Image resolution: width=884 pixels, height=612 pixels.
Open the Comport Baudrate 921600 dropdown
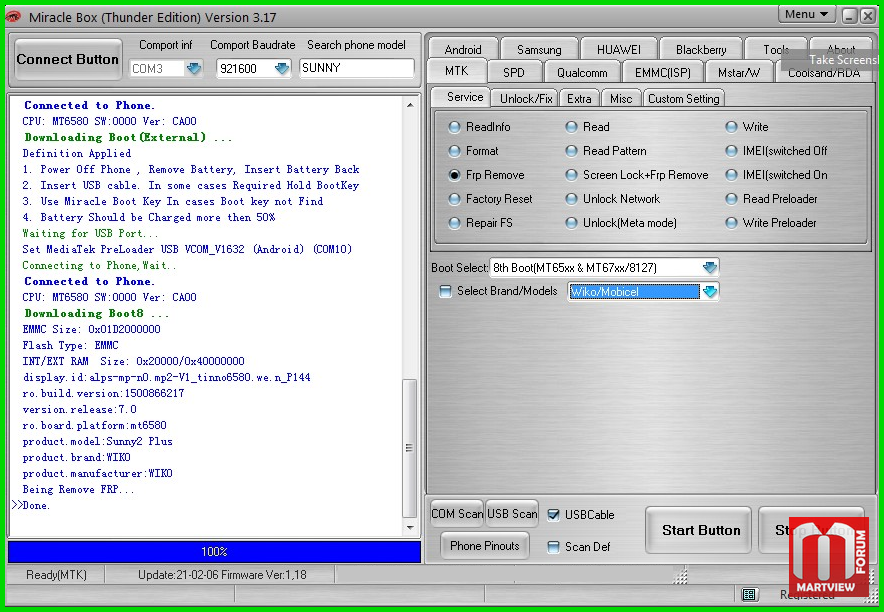[x=282, y=69]
